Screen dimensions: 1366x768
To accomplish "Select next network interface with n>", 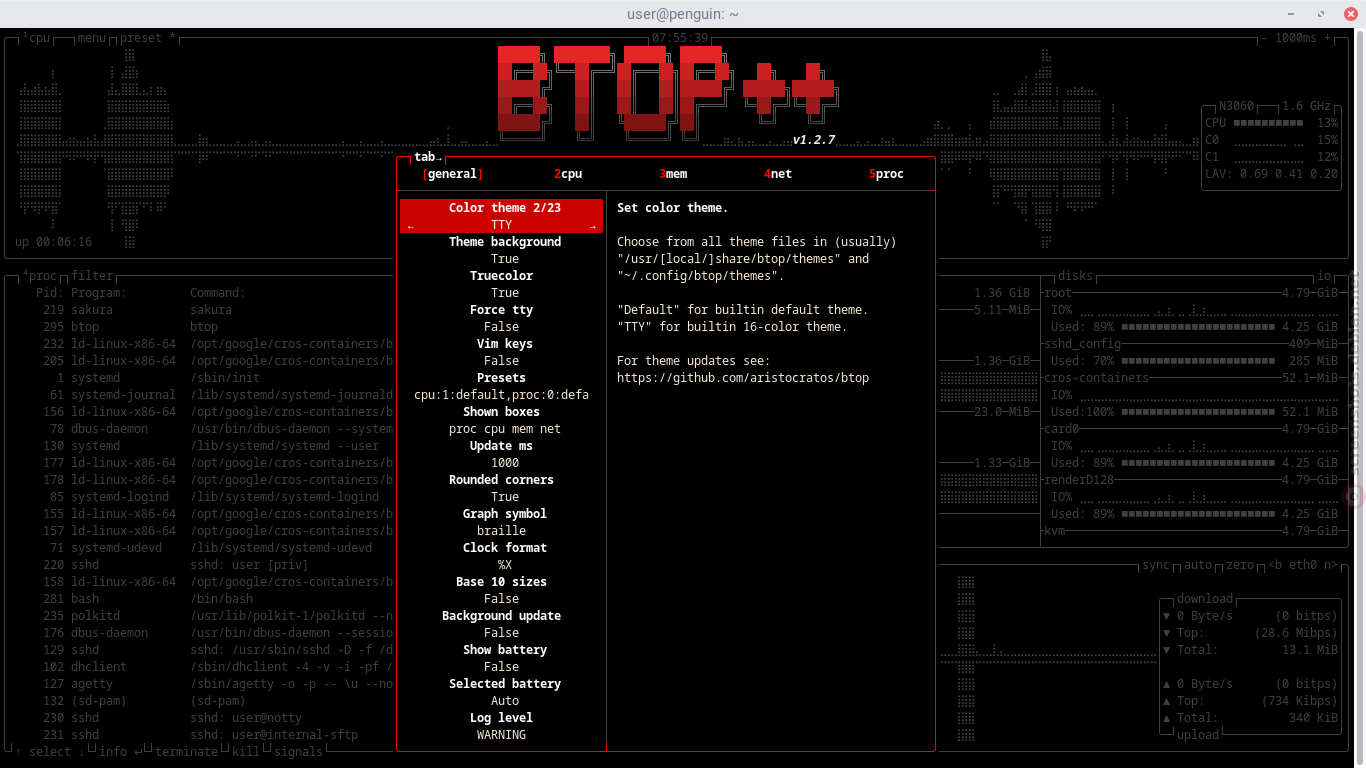I will pyautogui.click(x=1330, y=565).
